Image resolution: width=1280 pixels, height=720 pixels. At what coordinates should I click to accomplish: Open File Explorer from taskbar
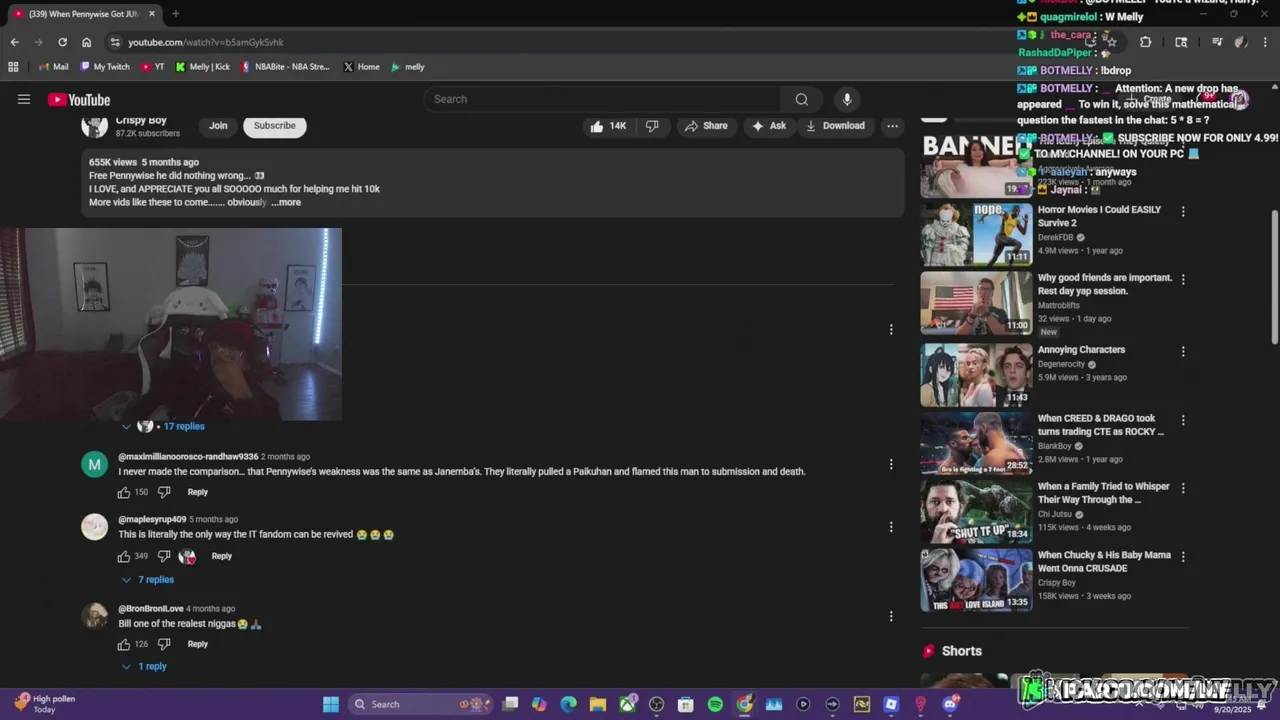tap(598, 704)
